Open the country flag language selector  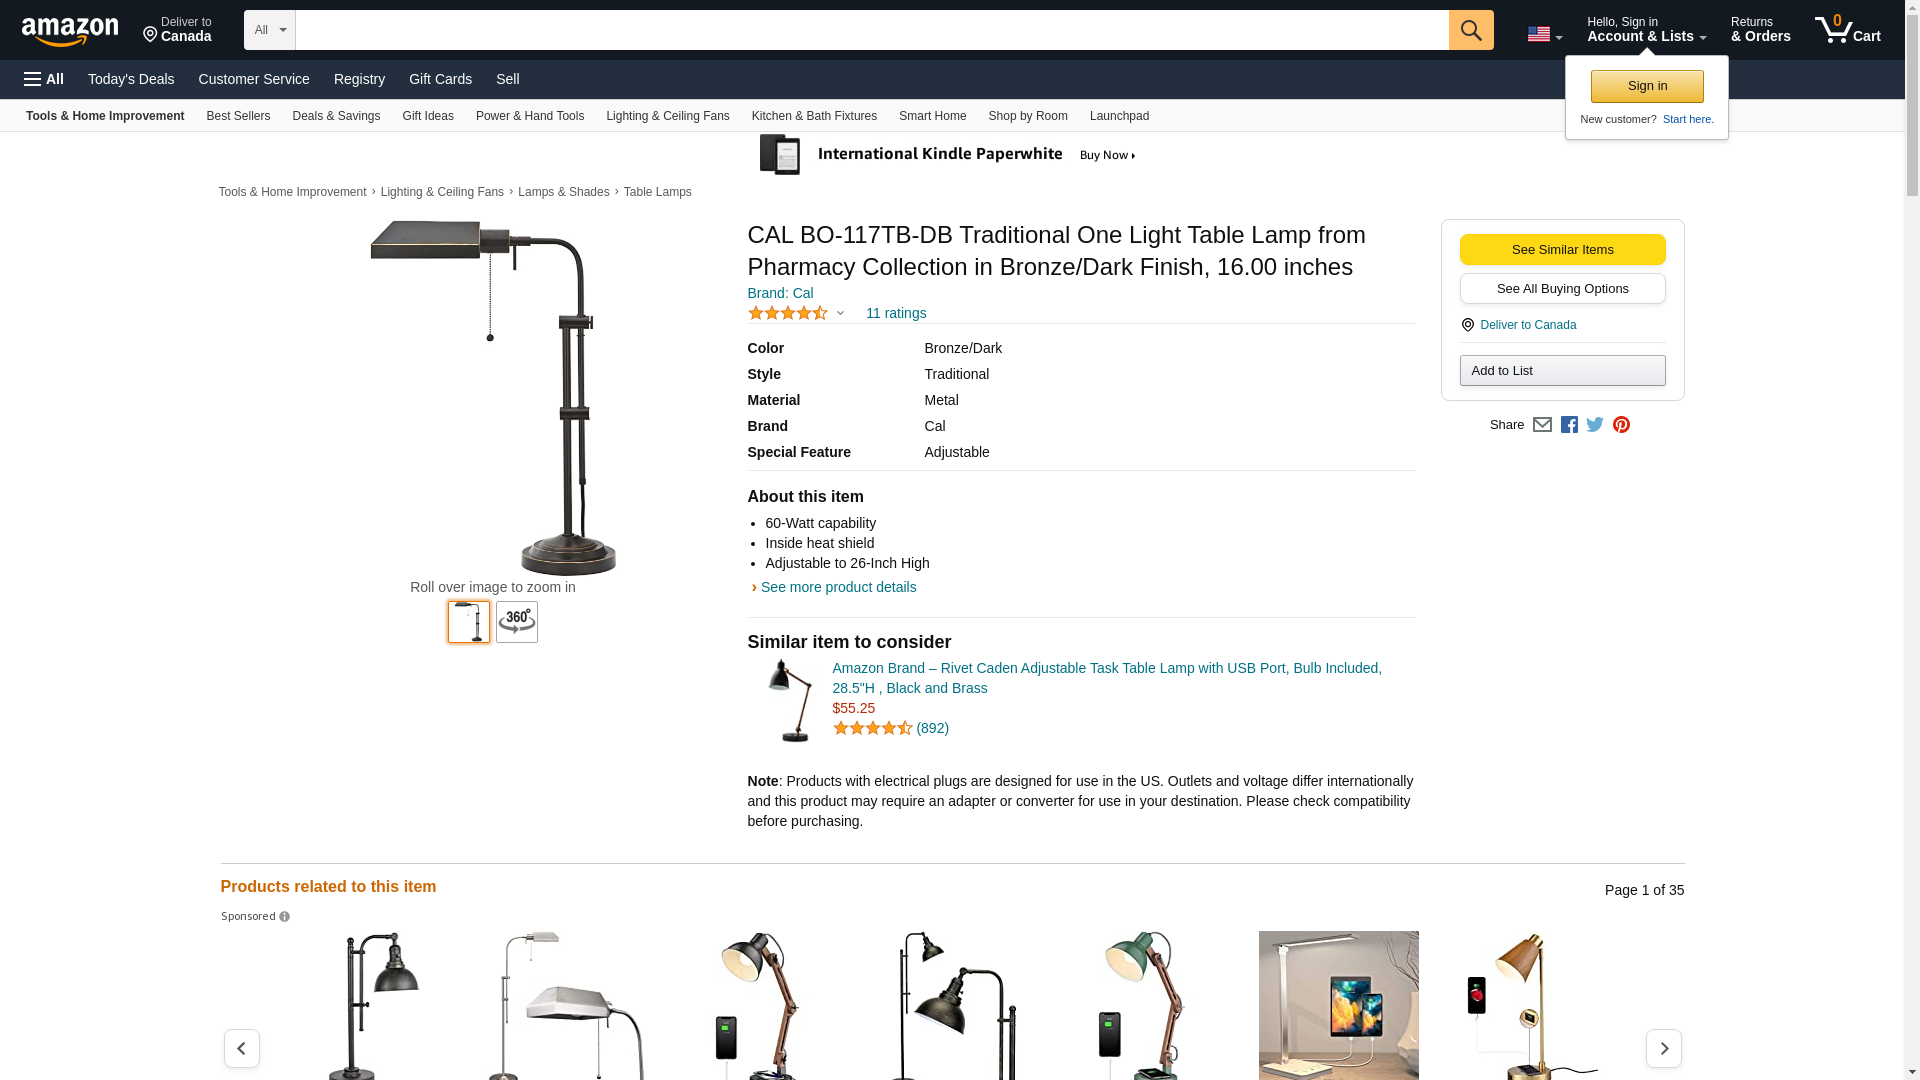(x=1544, y=34)
